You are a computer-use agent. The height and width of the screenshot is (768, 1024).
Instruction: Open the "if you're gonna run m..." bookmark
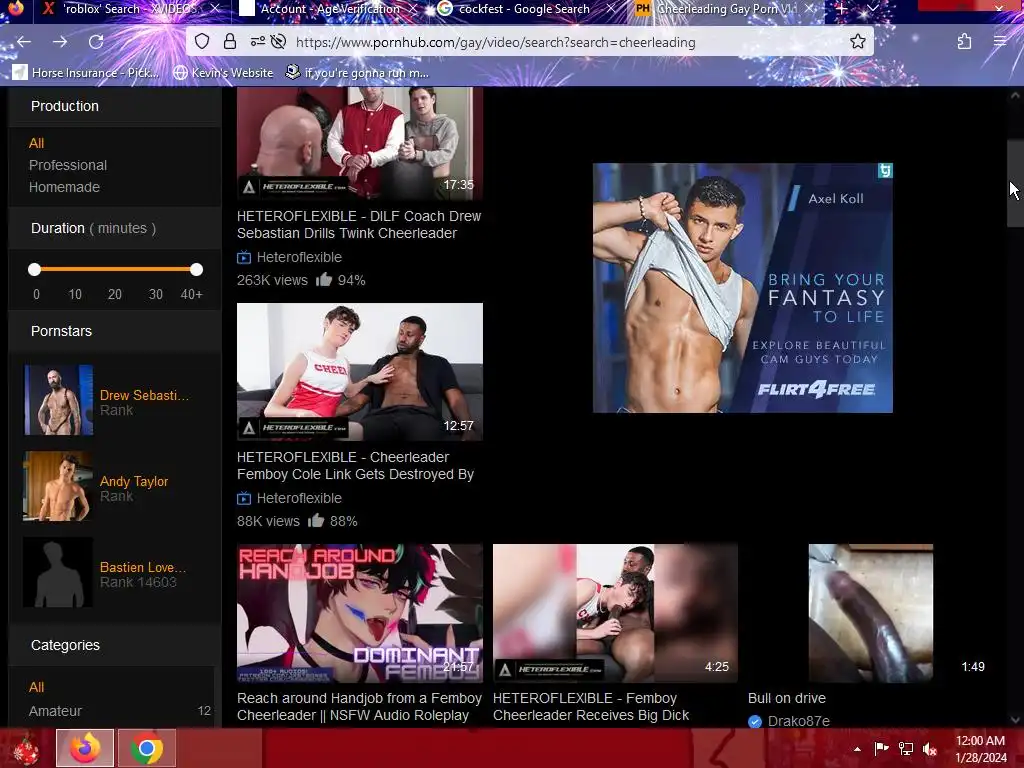coord(357,72)
